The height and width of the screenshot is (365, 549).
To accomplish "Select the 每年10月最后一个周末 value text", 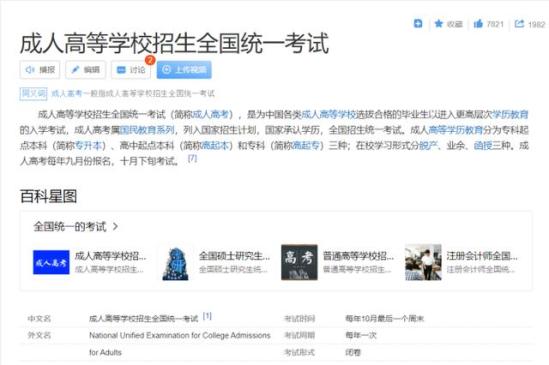I will click(x=384, y=318).
